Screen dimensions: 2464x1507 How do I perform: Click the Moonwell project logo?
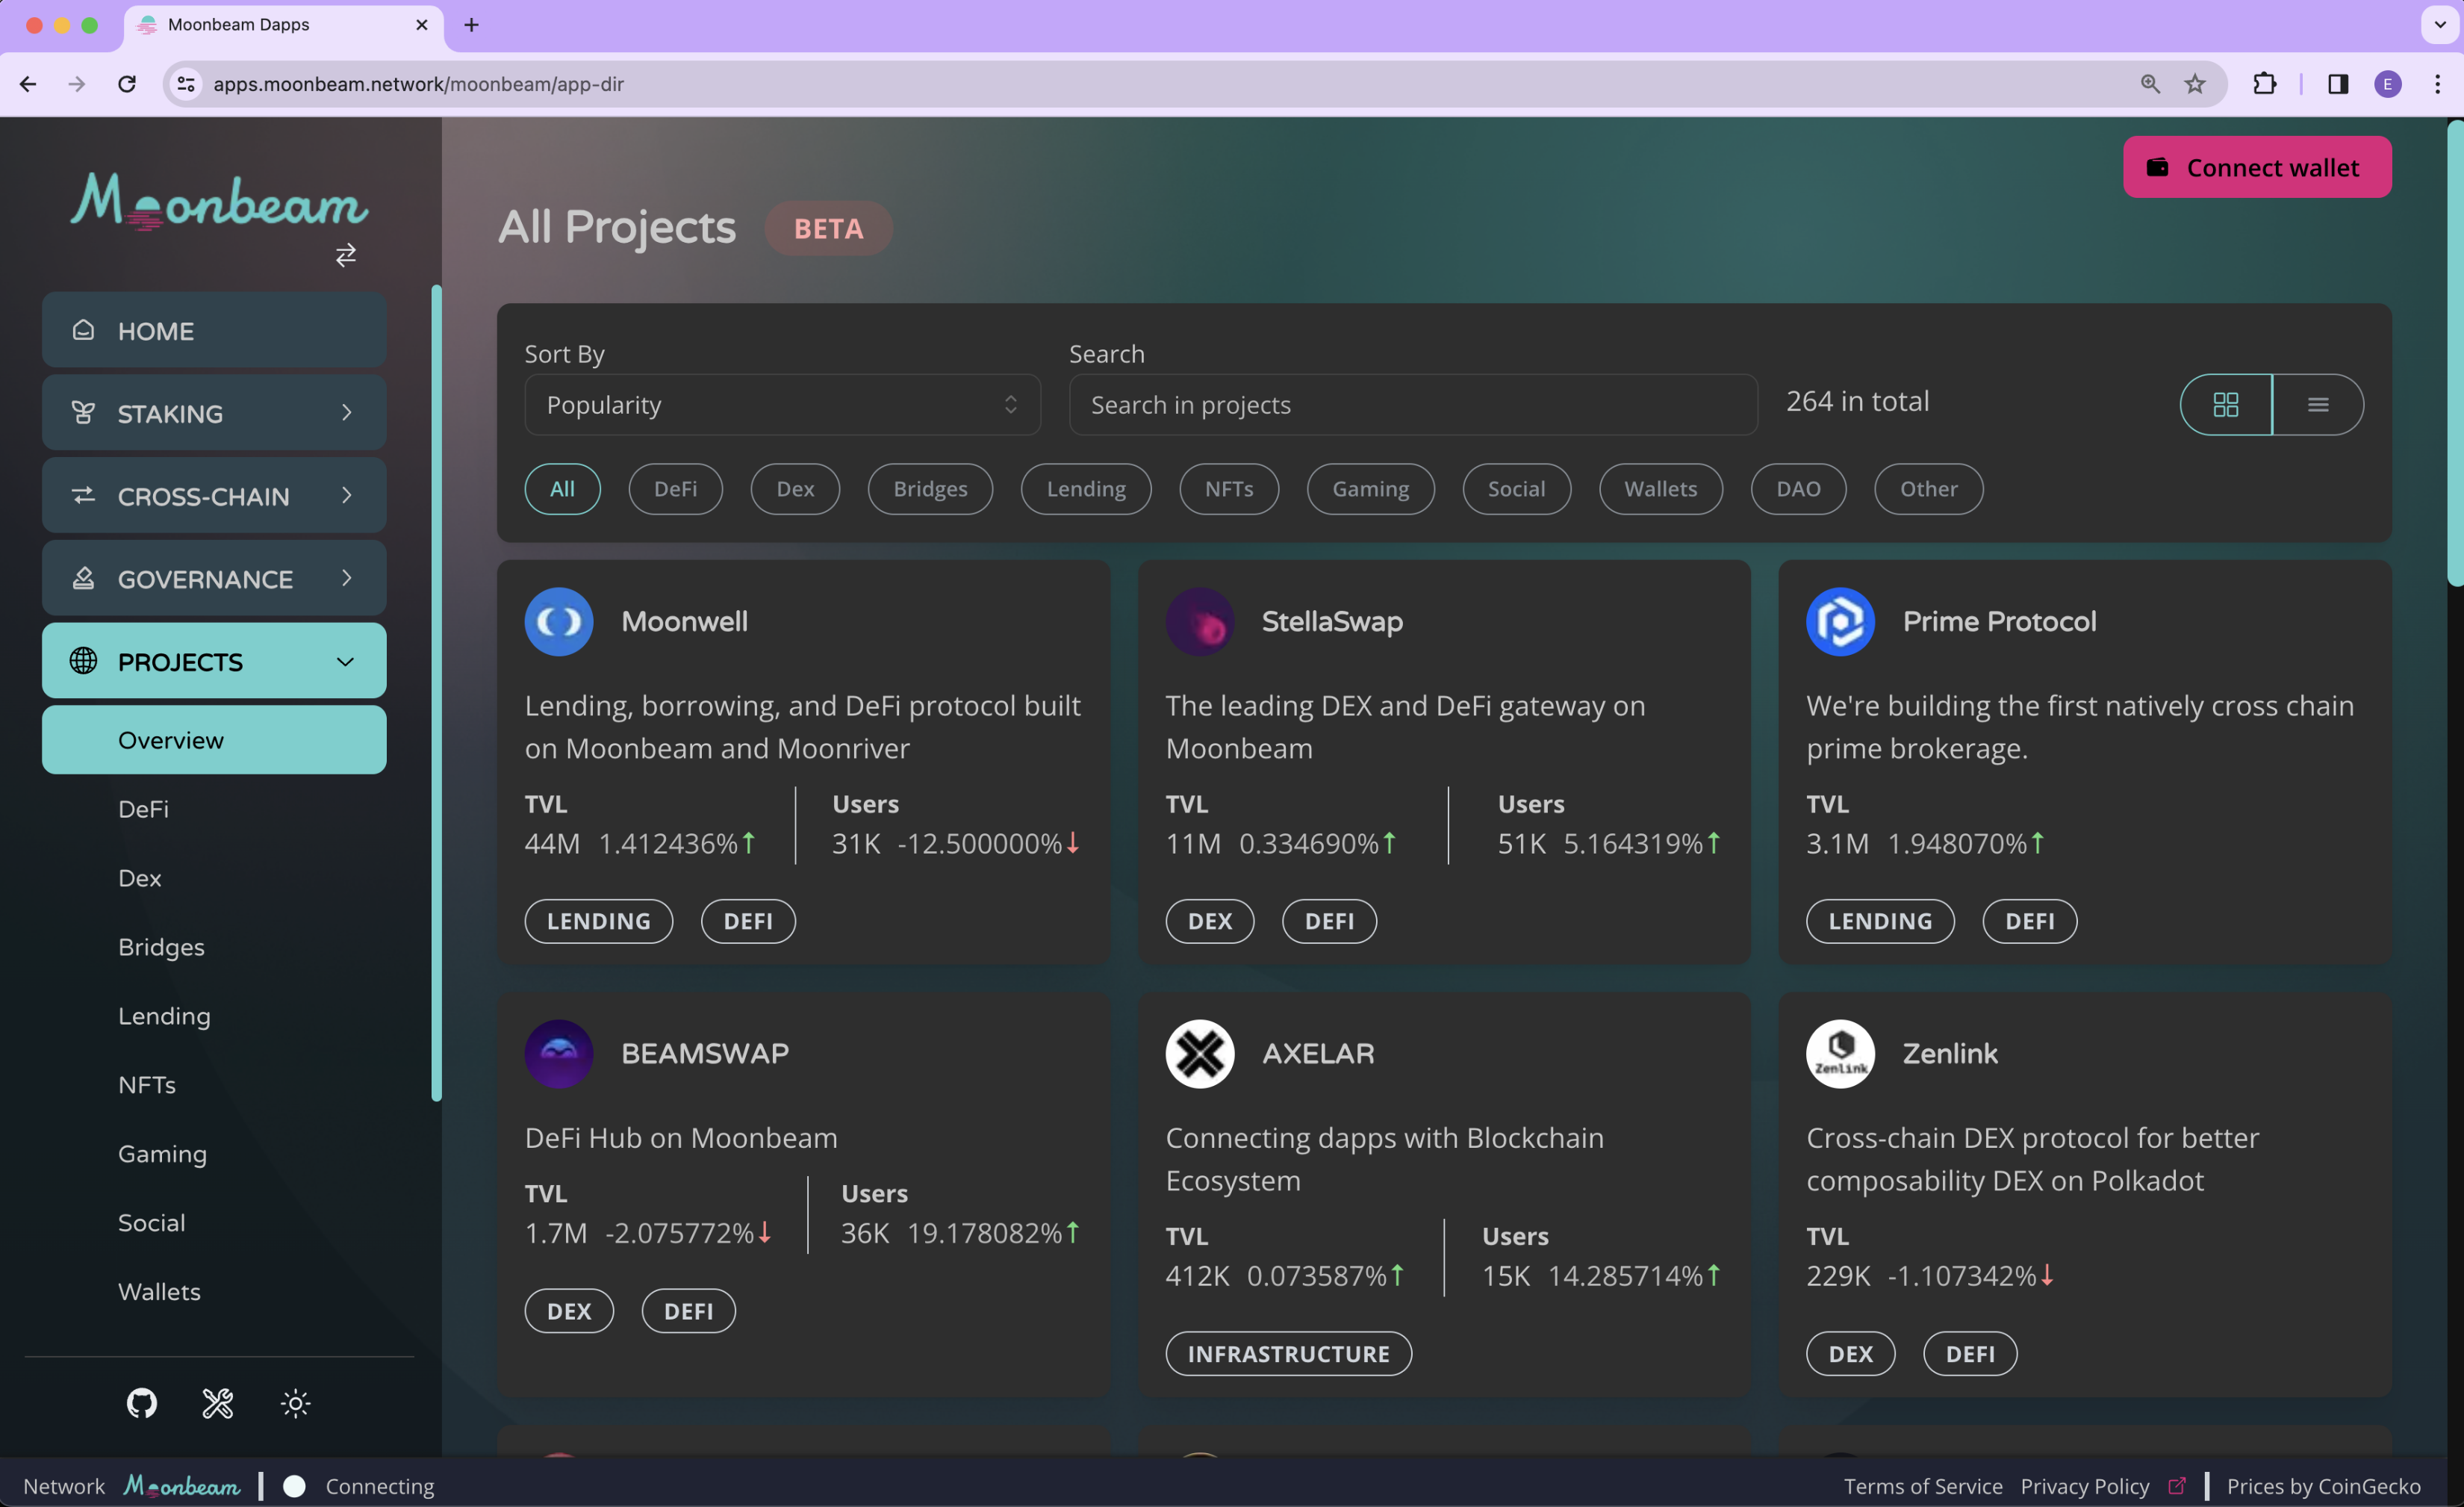tap(559, 621)
